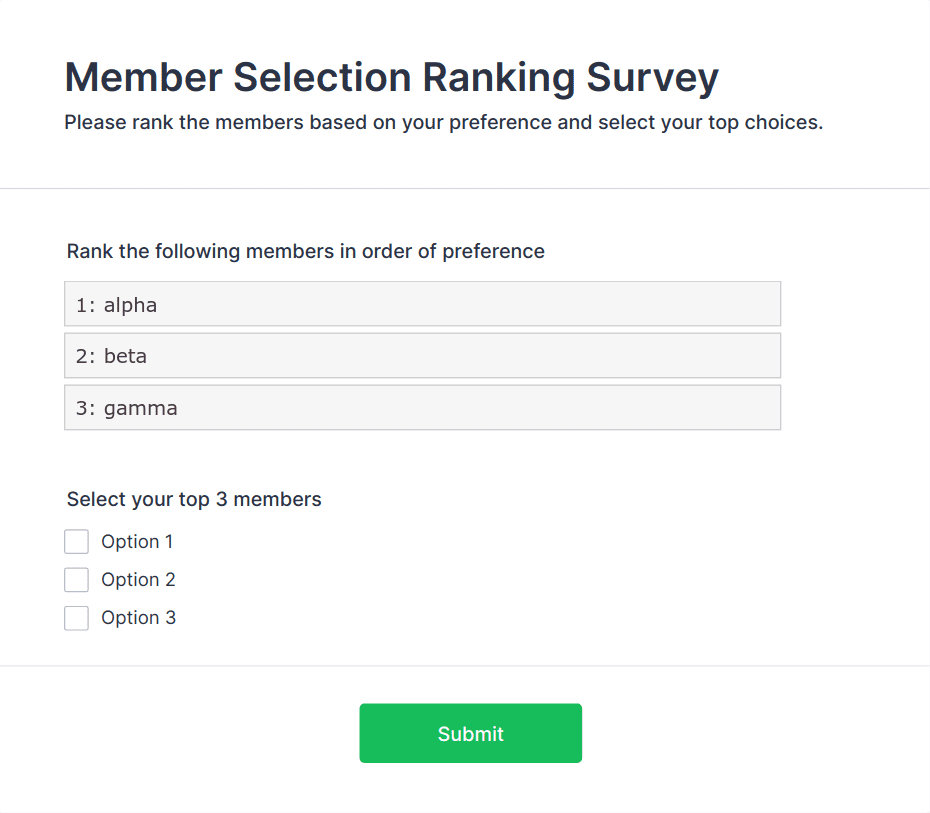Image resolution: width=930 pixels, height=813 pixels.
Task: Click the Member Selection Ranking Survey title
Action: click(391, 77)
